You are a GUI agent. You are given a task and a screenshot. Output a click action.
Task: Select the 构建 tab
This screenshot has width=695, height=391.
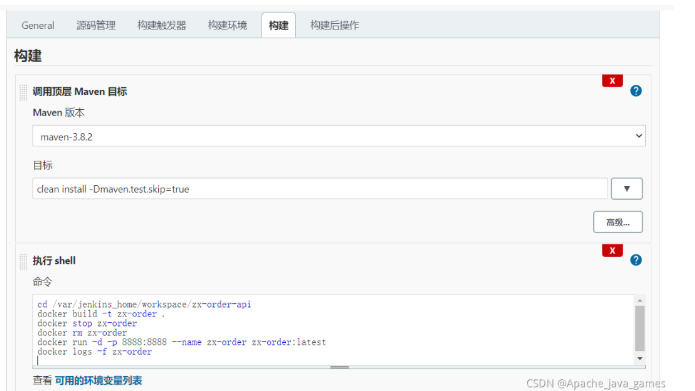(278, 25)
